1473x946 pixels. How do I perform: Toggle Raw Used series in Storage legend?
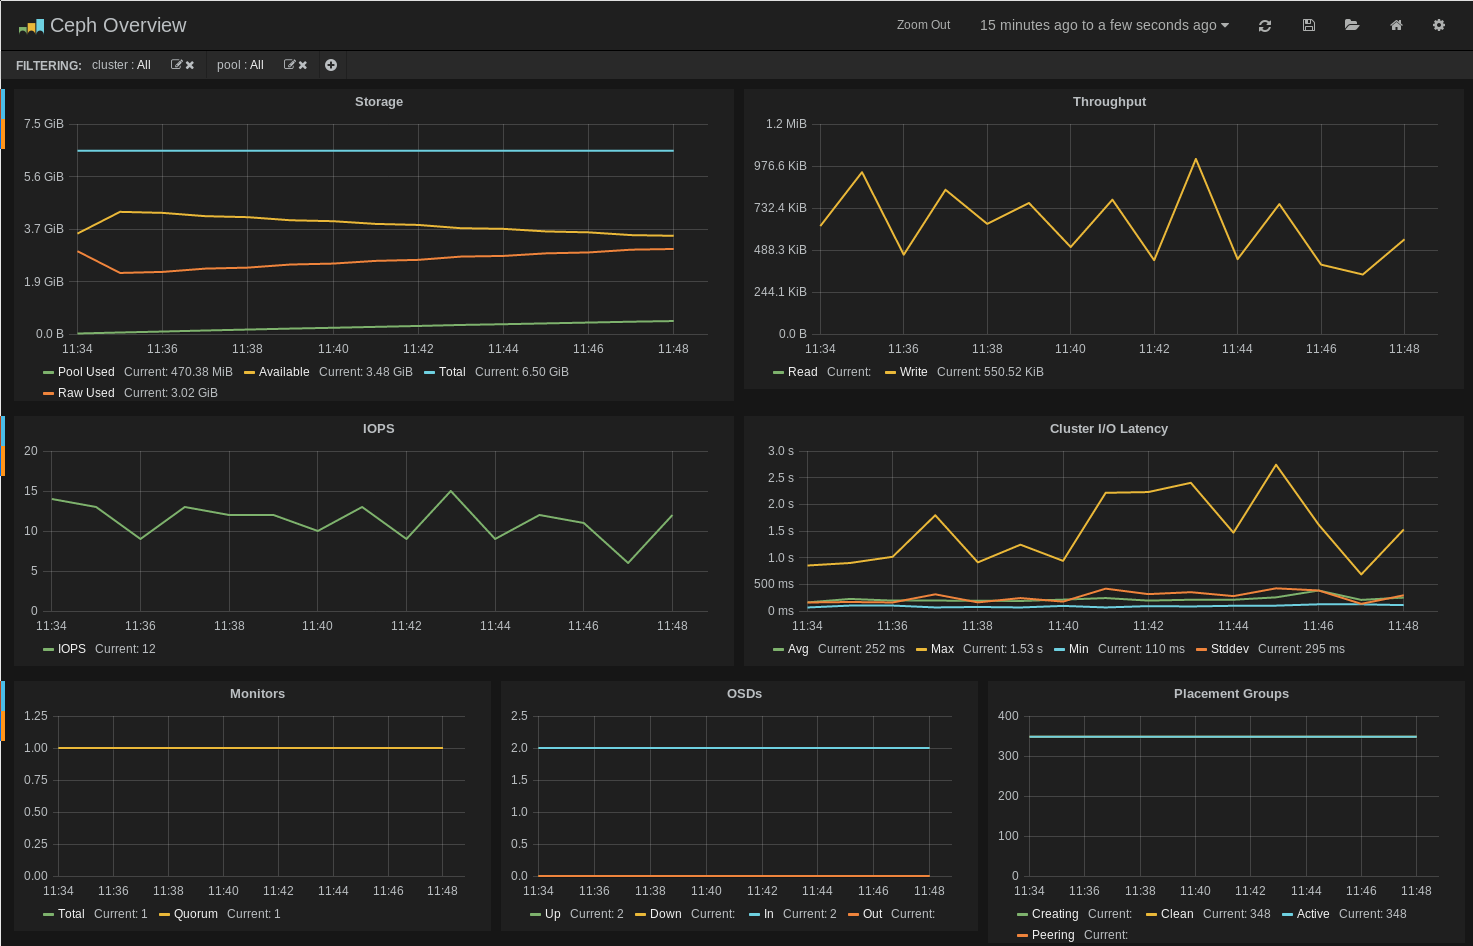point(86,393)
